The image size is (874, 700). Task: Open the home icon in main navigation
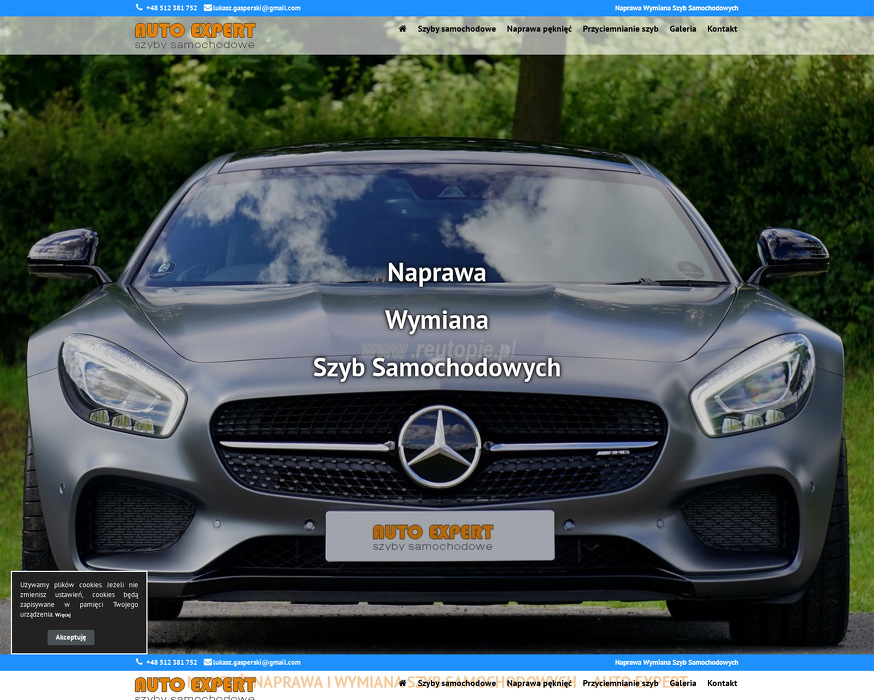tap(402, 28)
